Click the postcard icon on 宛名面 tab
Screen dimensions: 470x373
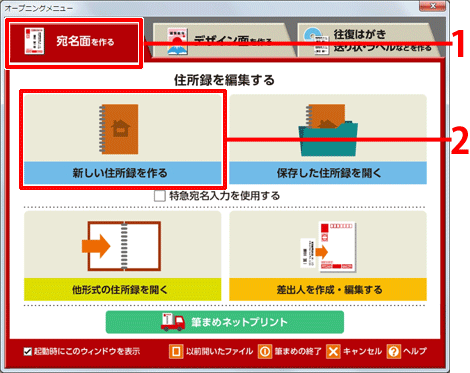(34, 41)
